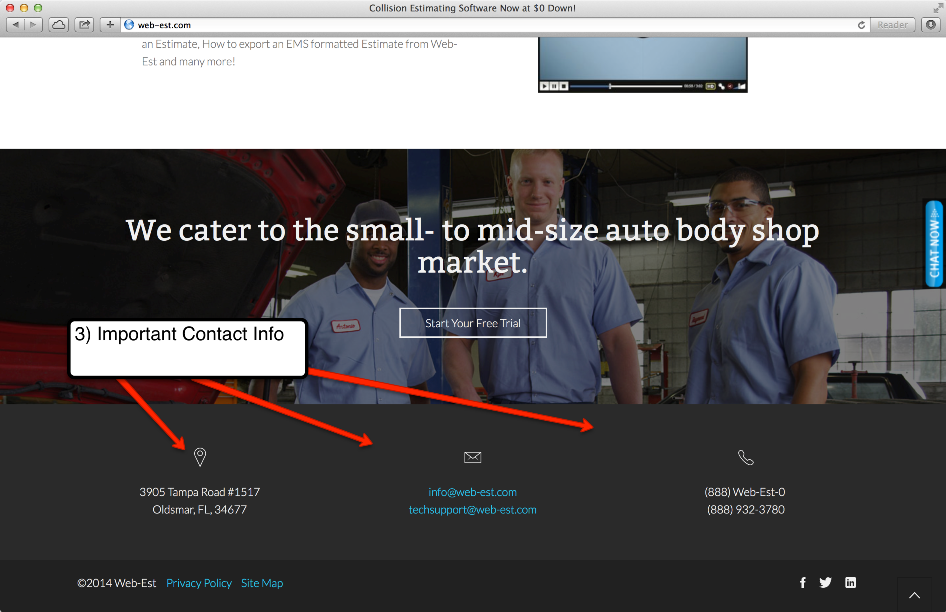
Task: Zoom the Safari window with green button
Action: (38, 8)
